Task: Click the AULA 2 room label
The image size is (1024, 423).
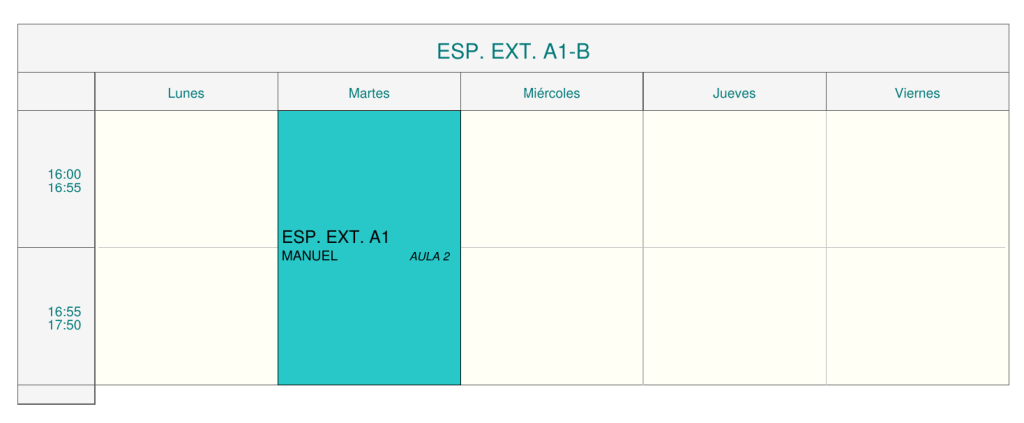Action: coord(429,257)
